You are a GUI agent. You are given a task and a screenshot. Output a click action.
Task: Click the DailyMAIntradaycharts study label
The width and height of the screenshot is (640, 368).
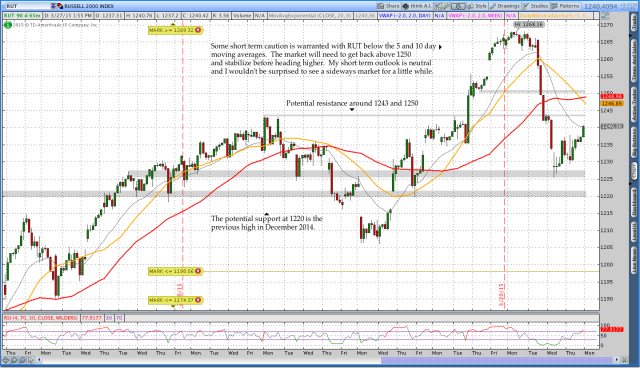pos(555,16)
